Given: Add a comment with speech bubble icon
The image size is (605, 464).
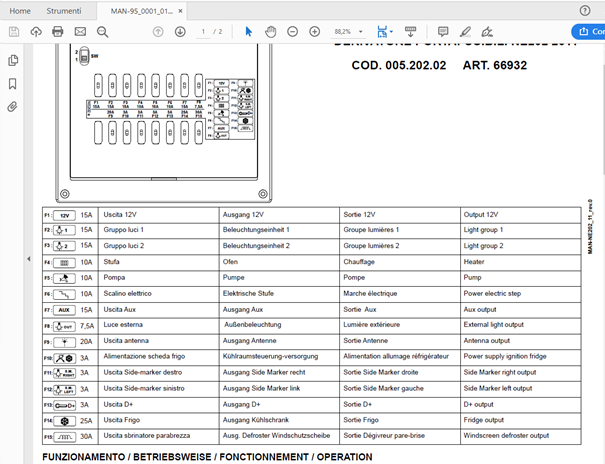Looking at the screenshot, I should (443, 32).
